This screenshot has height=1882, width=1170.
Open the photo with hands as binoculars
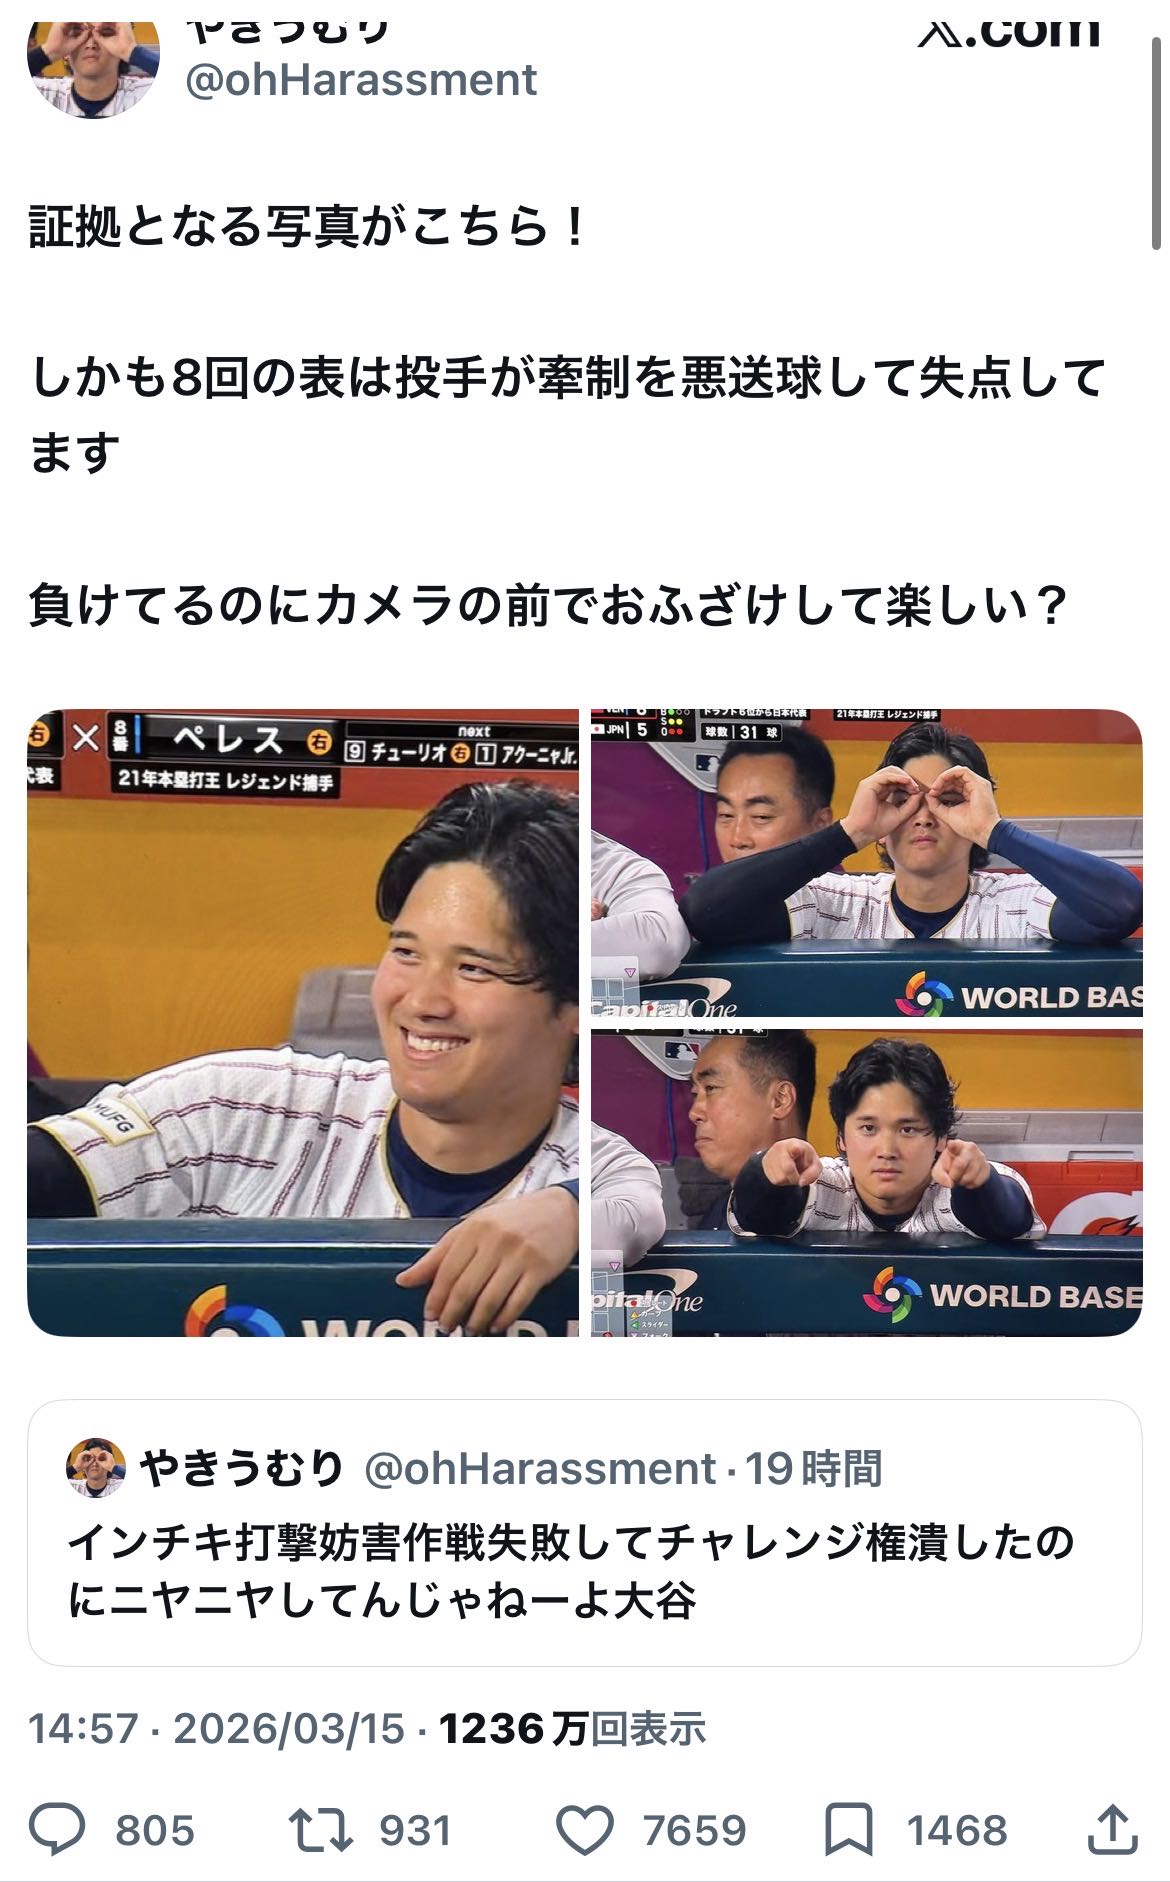pos(866,863)
